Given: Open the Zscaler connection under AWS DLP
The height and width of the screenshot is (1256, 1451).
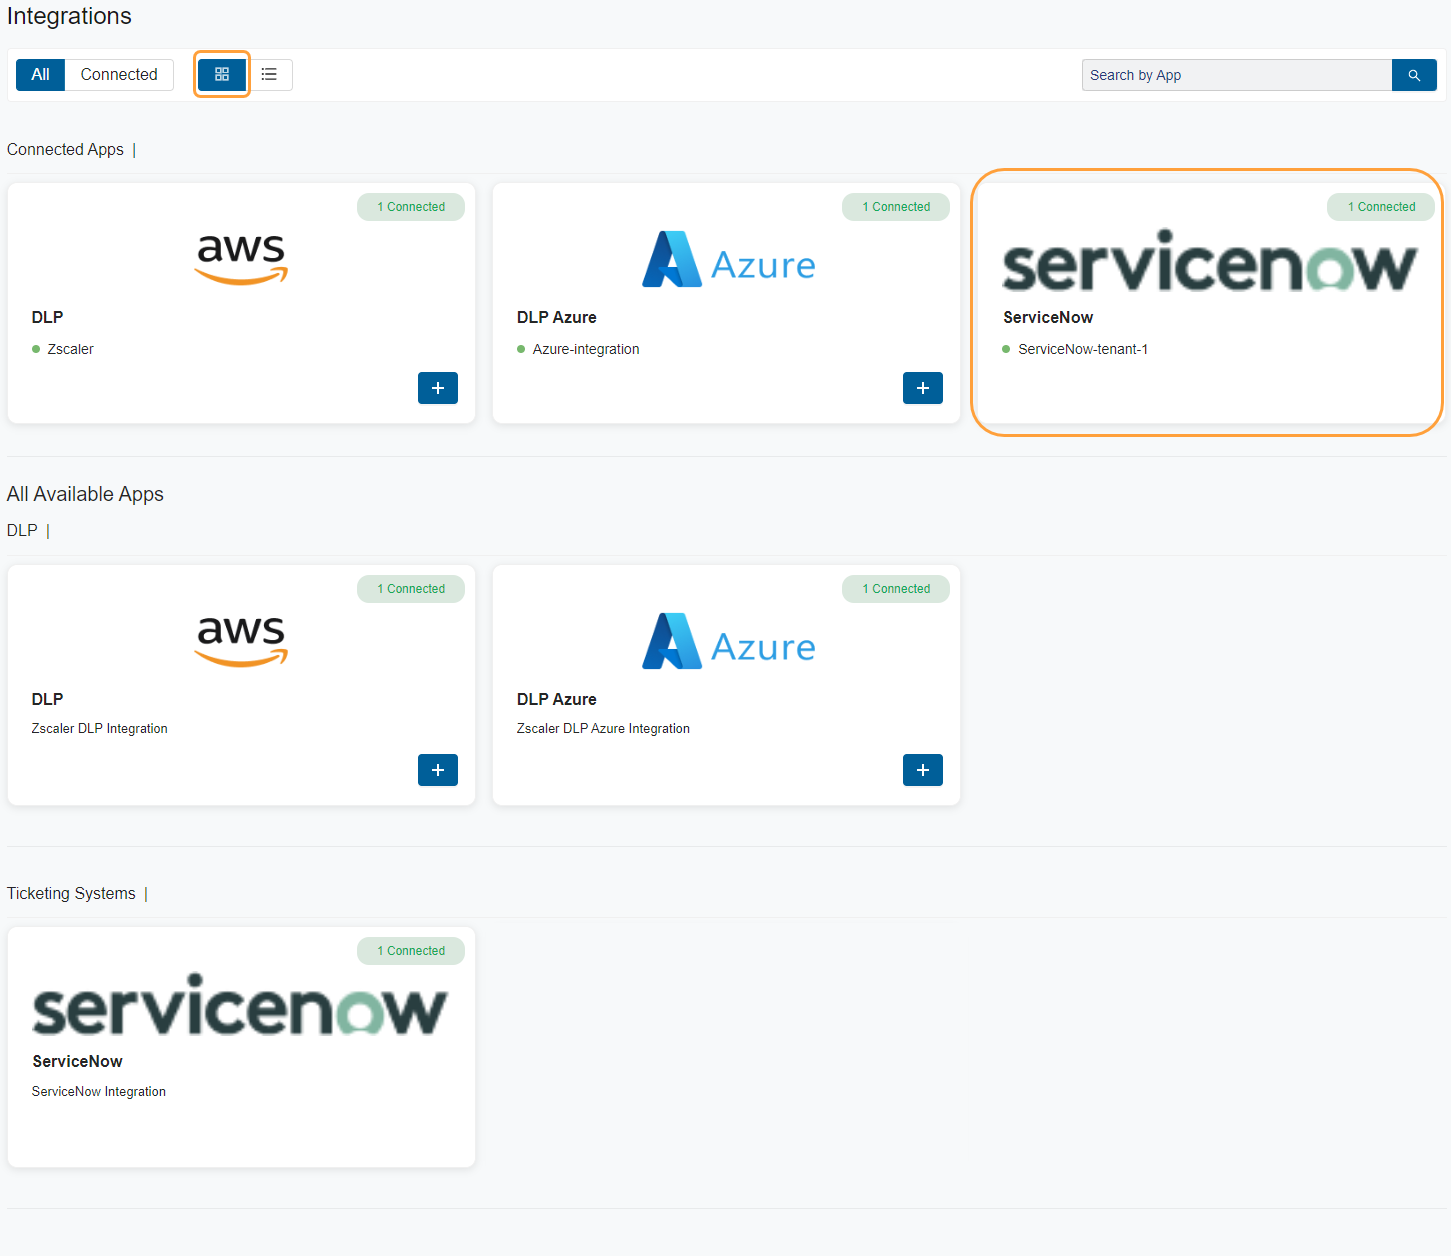Looking at the screenshot, I should pos(70,349).
